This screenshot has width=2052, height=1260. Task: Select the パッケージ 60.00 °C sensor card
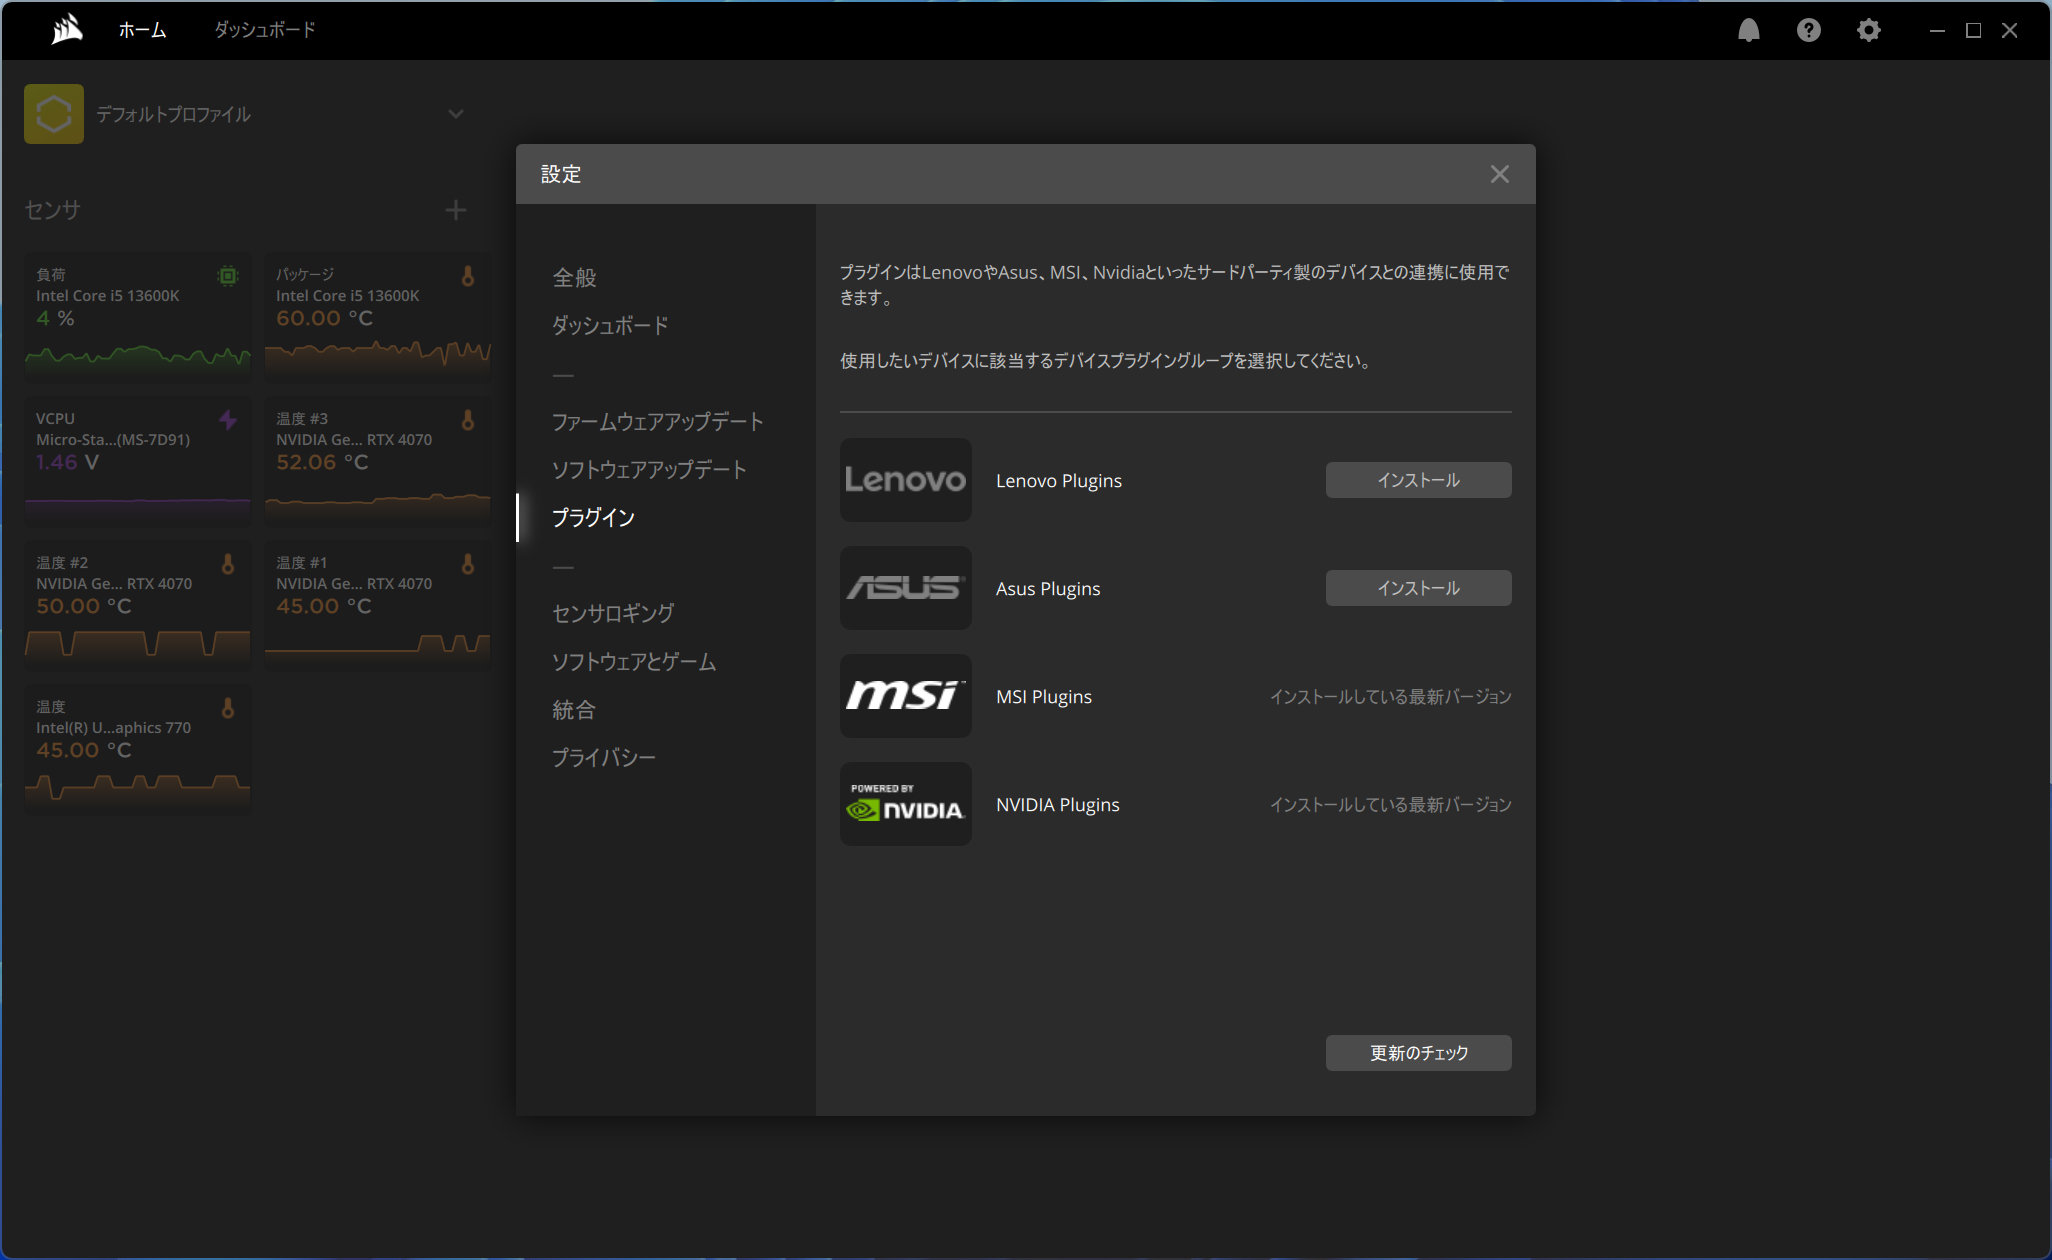point(378,316)
